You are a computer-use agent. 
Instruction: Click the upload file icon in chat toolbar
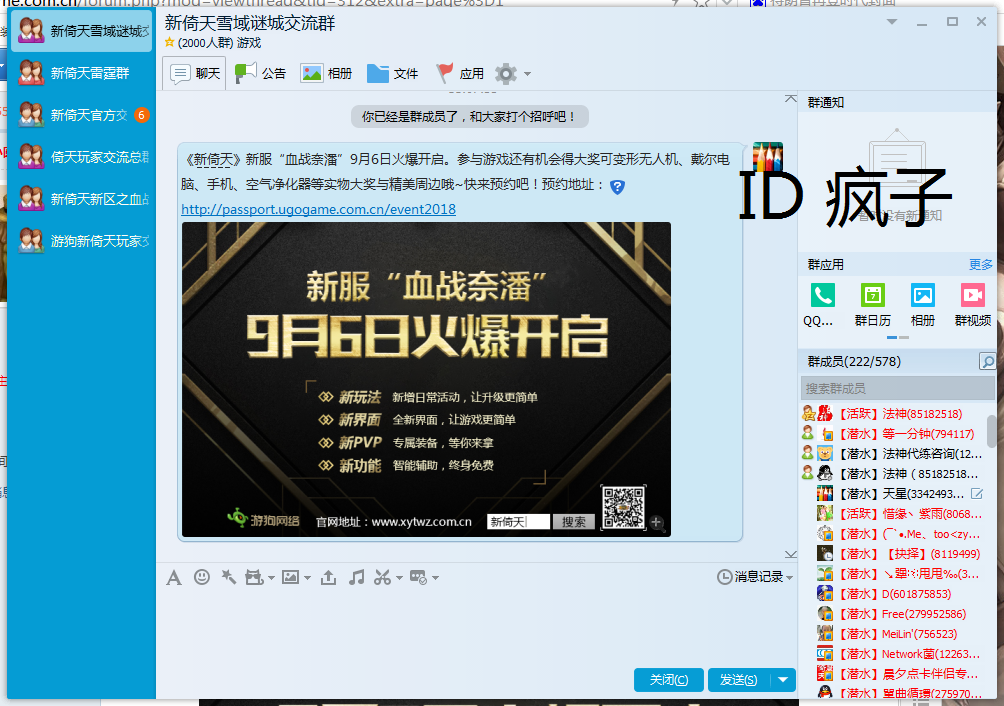(x=328, y=577)
